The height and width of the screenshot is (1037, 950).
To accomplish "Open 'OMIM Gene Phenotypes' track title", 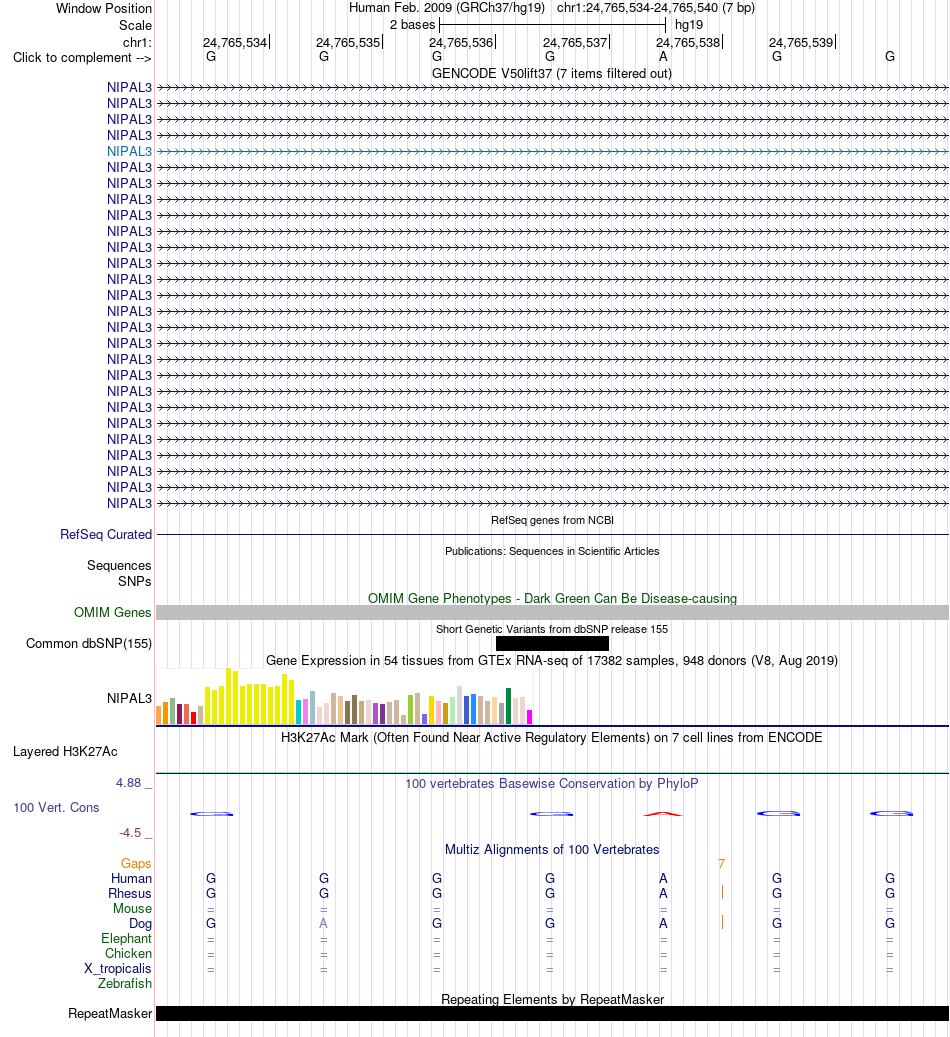I will coord(552,599).
